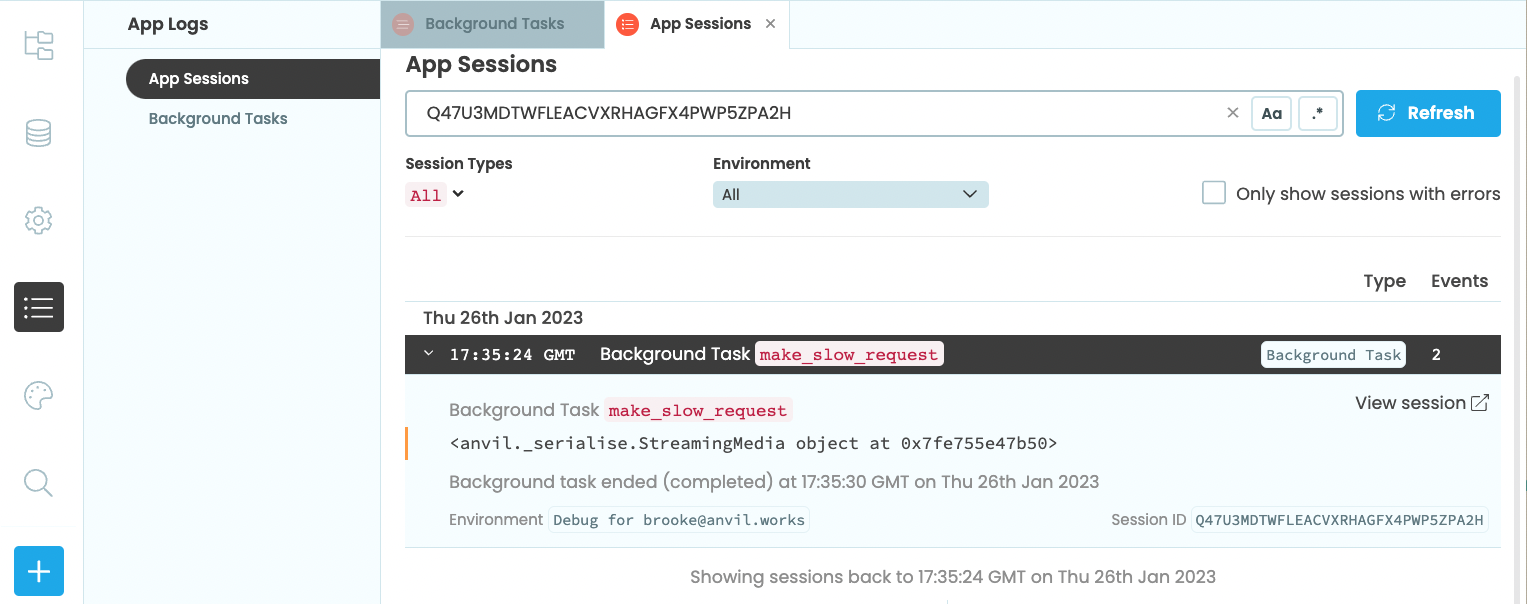Close the App Sessions tab

(x=770, y=24)
